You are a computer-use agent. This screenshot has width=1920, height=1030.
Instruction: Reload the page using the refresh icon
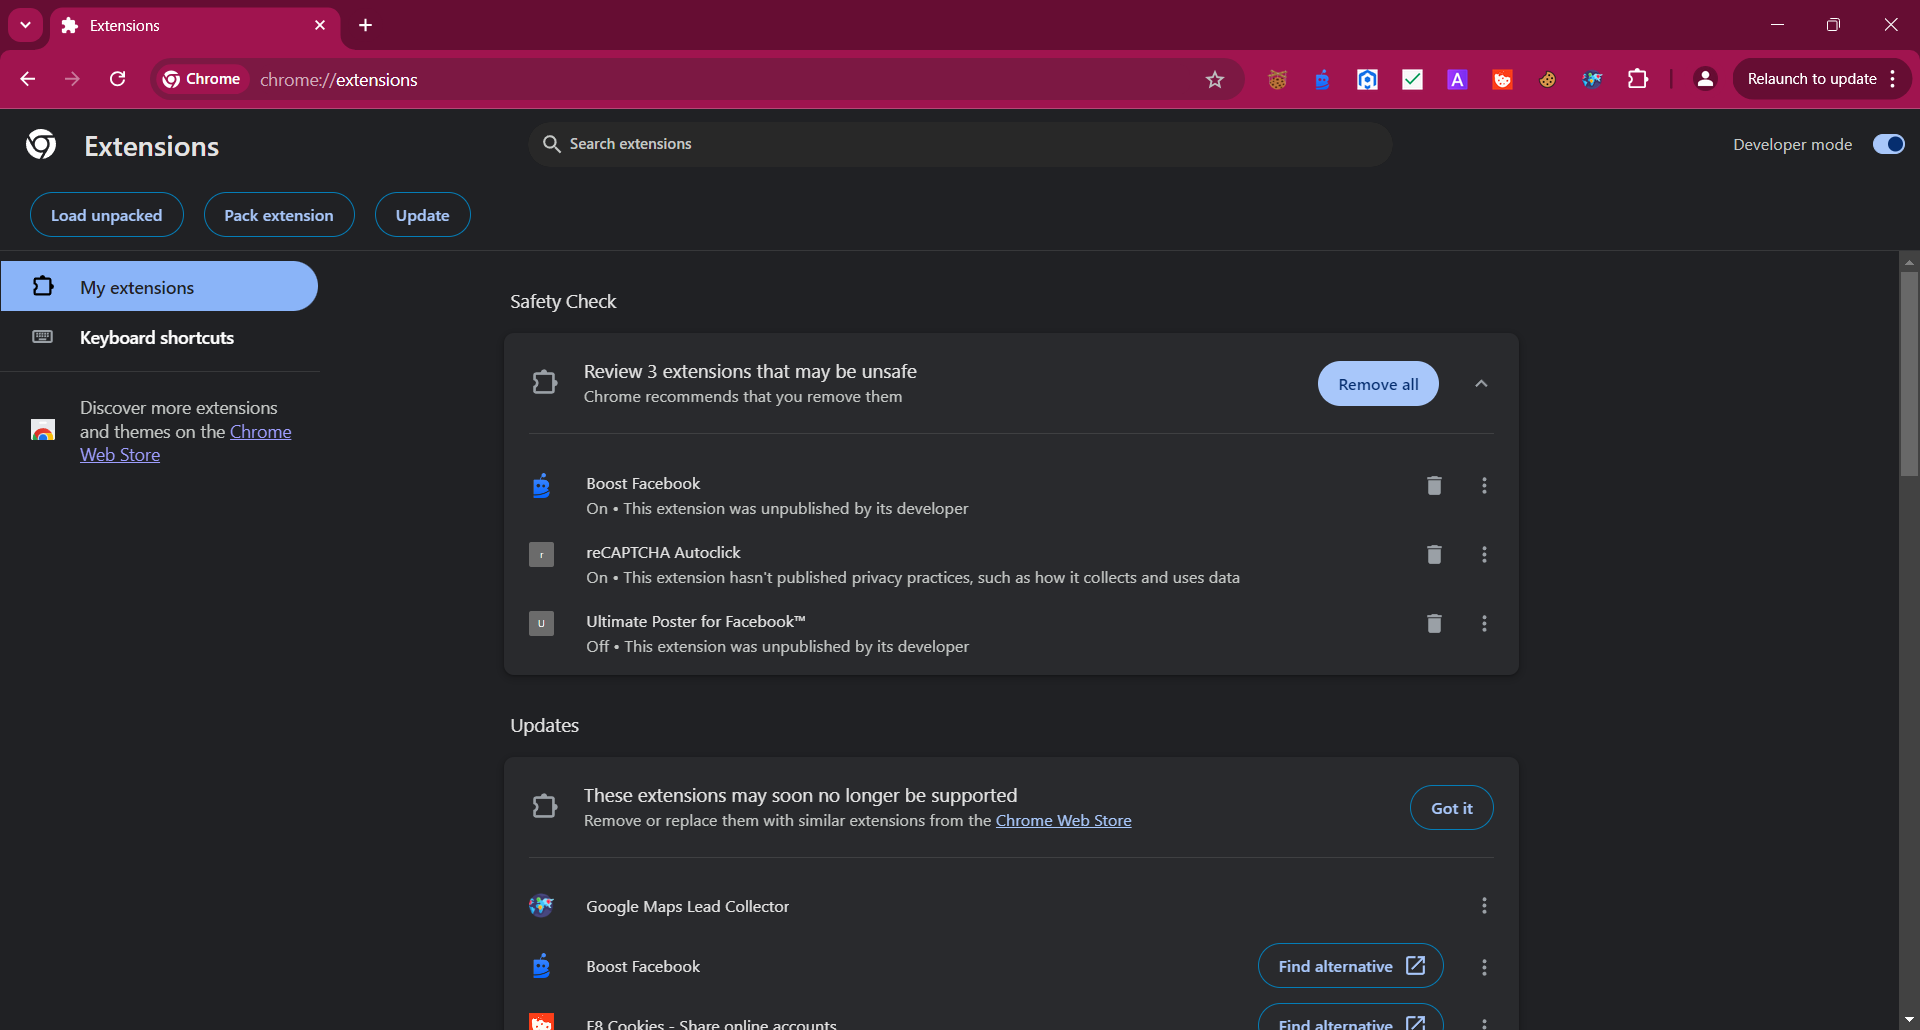(x=118, y=79)
